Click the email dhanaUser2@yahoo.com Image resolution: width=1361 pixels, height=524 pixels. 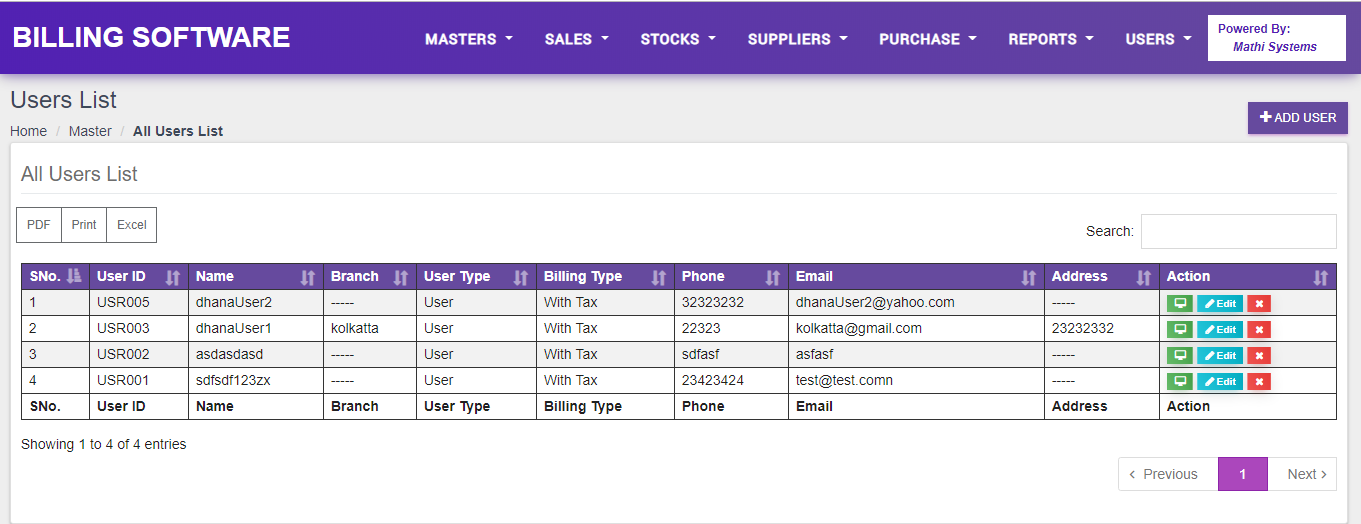click(875, 302)
